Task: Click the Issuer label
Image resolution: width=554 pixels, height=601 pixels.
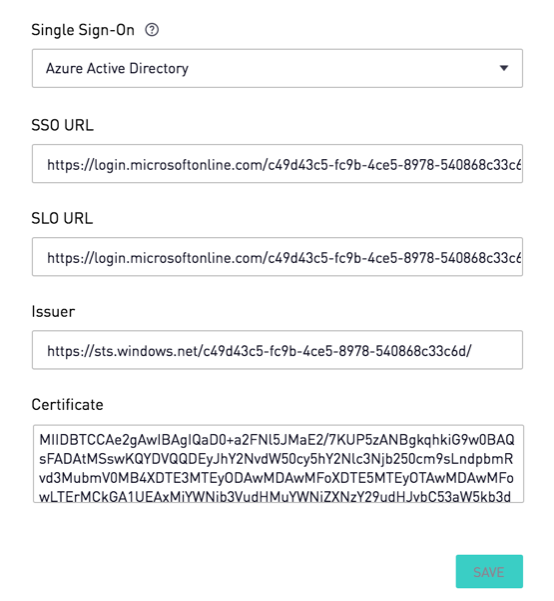Action: click(x=53, y=312)
